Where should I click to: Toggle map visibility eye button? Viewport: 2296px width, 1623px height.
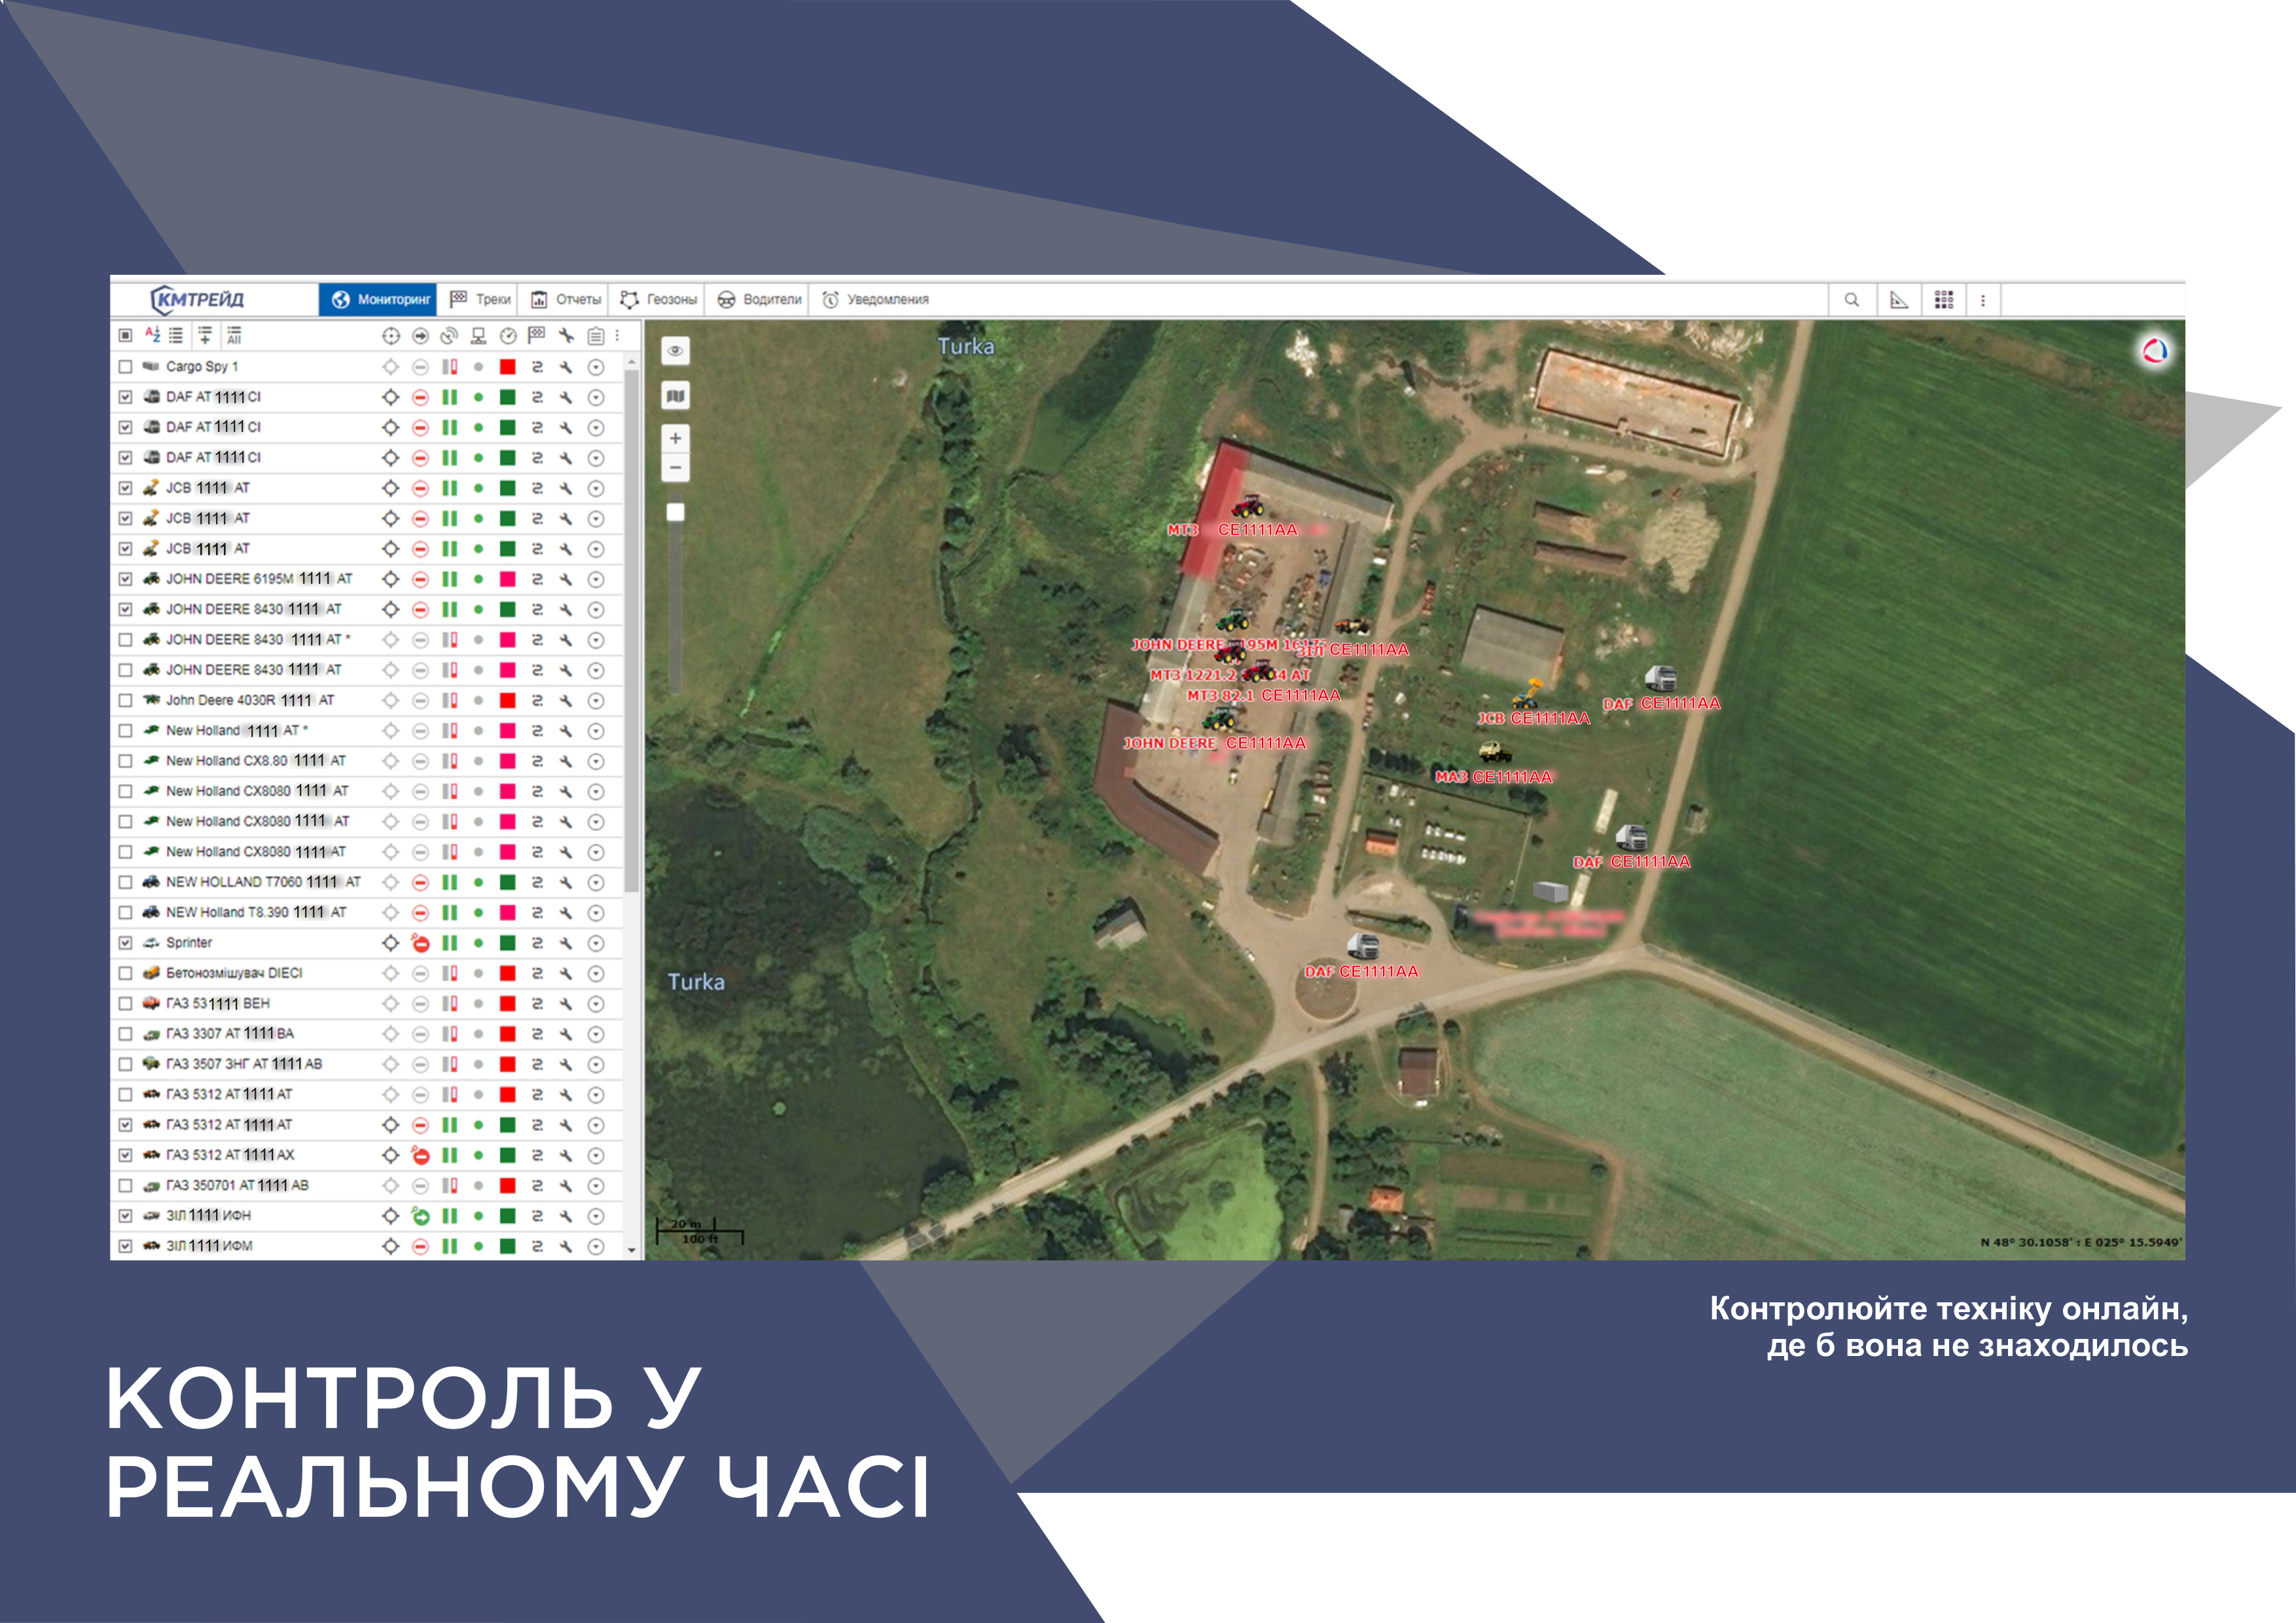pyautogui.click(x=676, y=351)
